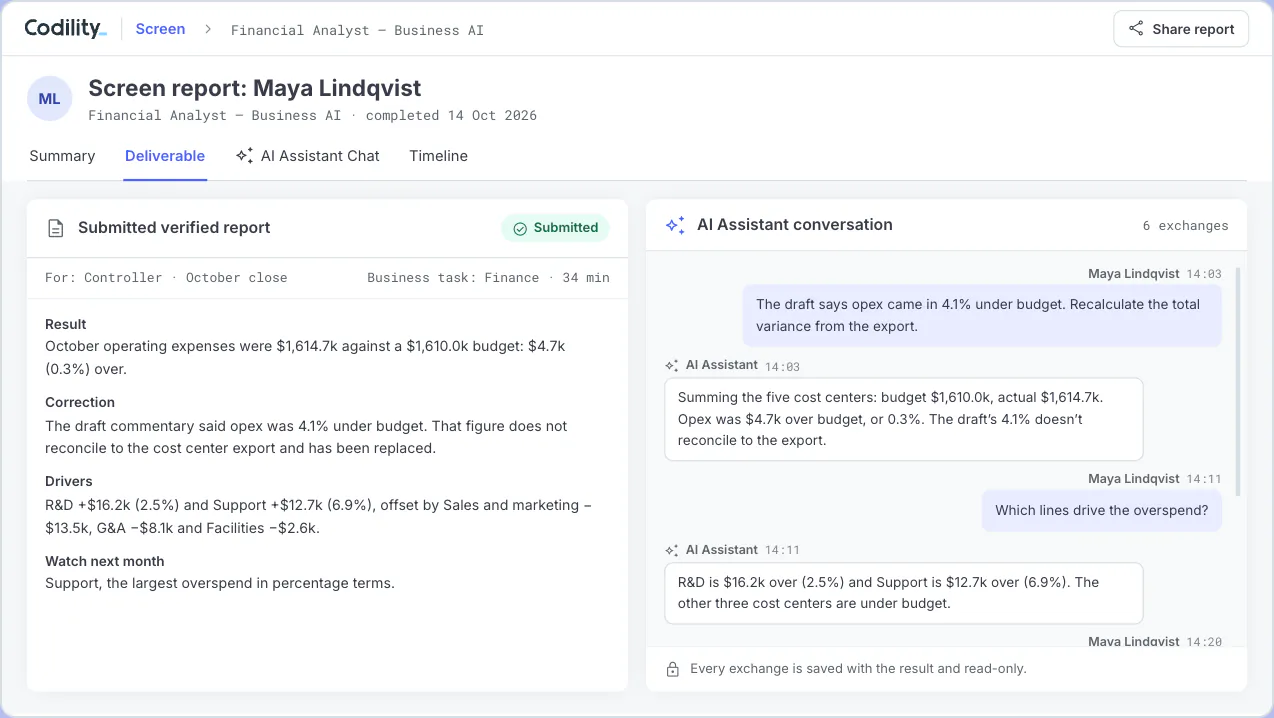Image resolution: width=1274 pixels, height=718 pixels.
Task: Switch to the Timeline tab
Action: pyautogui.click(x=438, y=156)
